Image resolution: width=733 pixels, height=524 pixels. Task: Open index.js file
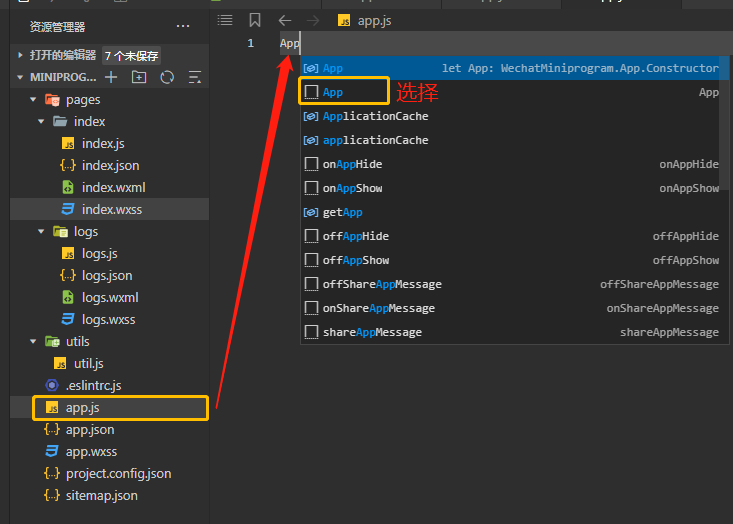point(109,144)
